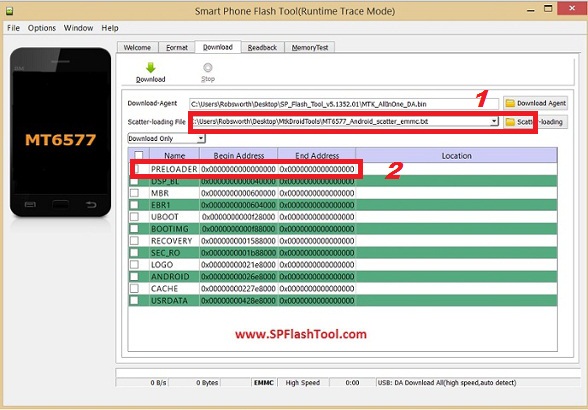The width and height of the screenshot is (588, 410).
Task: Open the Window menu
Action: (x=78, y=28)
